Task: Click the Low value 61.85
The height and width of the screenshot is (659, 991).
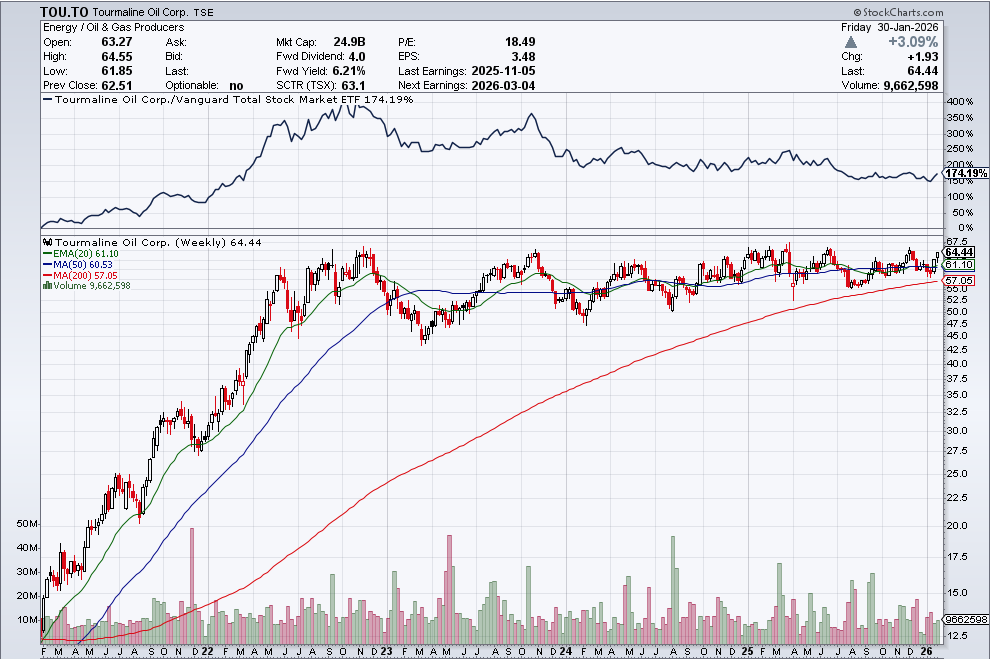Action: [x=117, y=71]
